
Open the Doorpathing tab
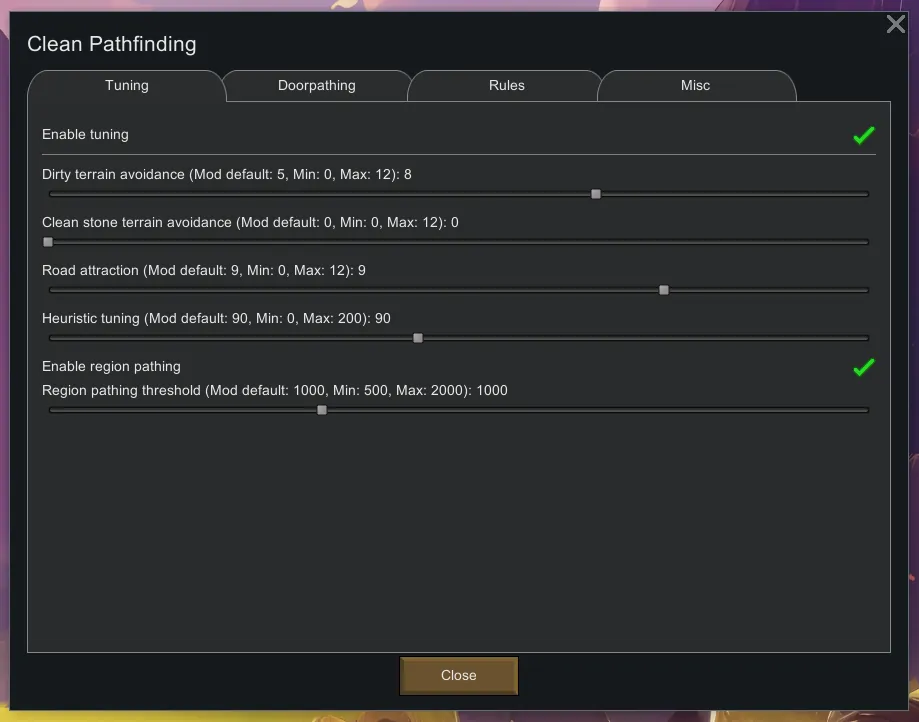(x=316, y=86)
